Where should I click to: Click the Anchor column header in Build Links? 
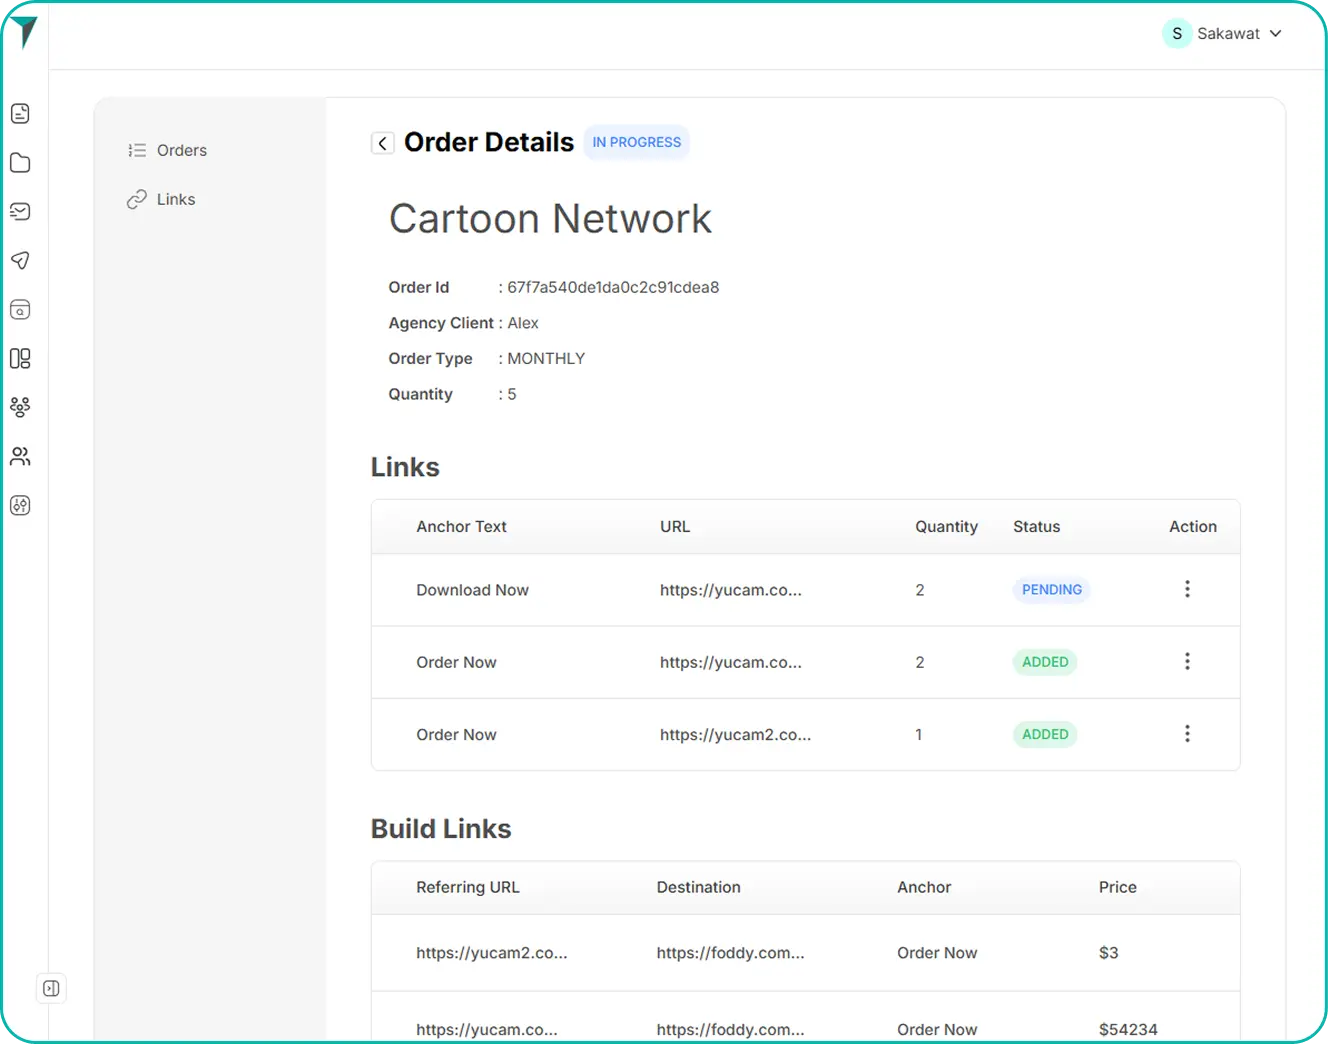point(924,887)
